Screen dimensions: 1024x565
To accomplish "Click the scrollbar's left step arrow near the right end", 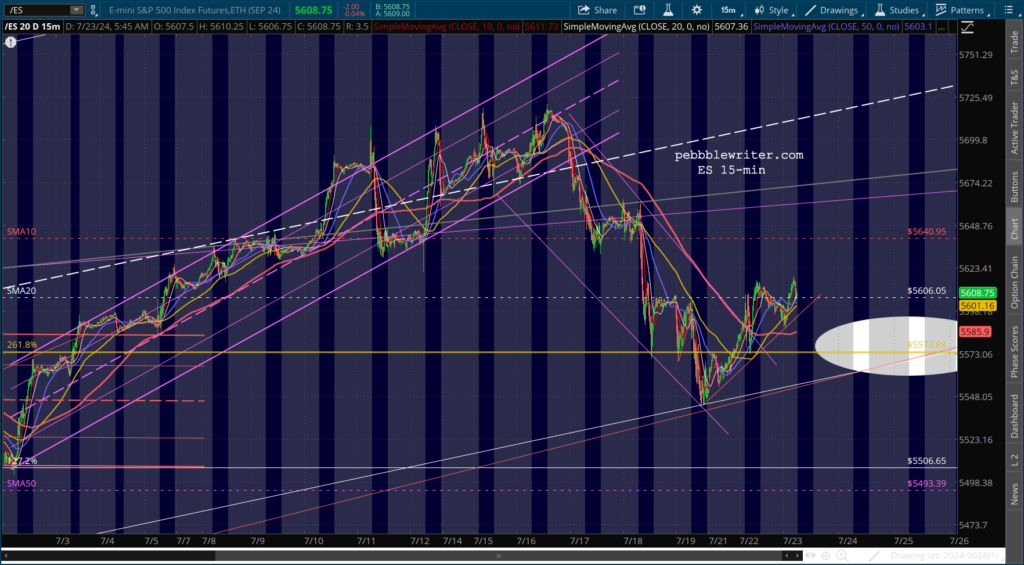I will pos(786,555).
